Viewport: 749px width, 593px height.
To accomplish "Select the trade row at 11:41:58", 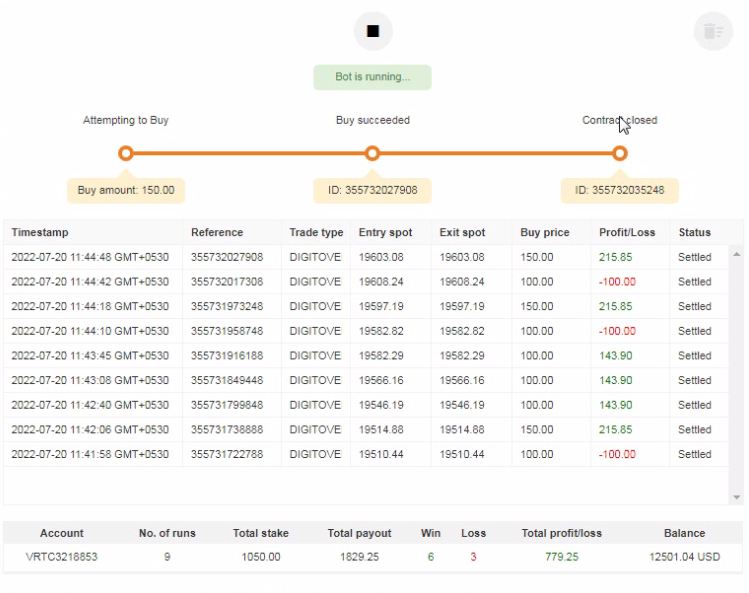I will click(x=90, y=454).
